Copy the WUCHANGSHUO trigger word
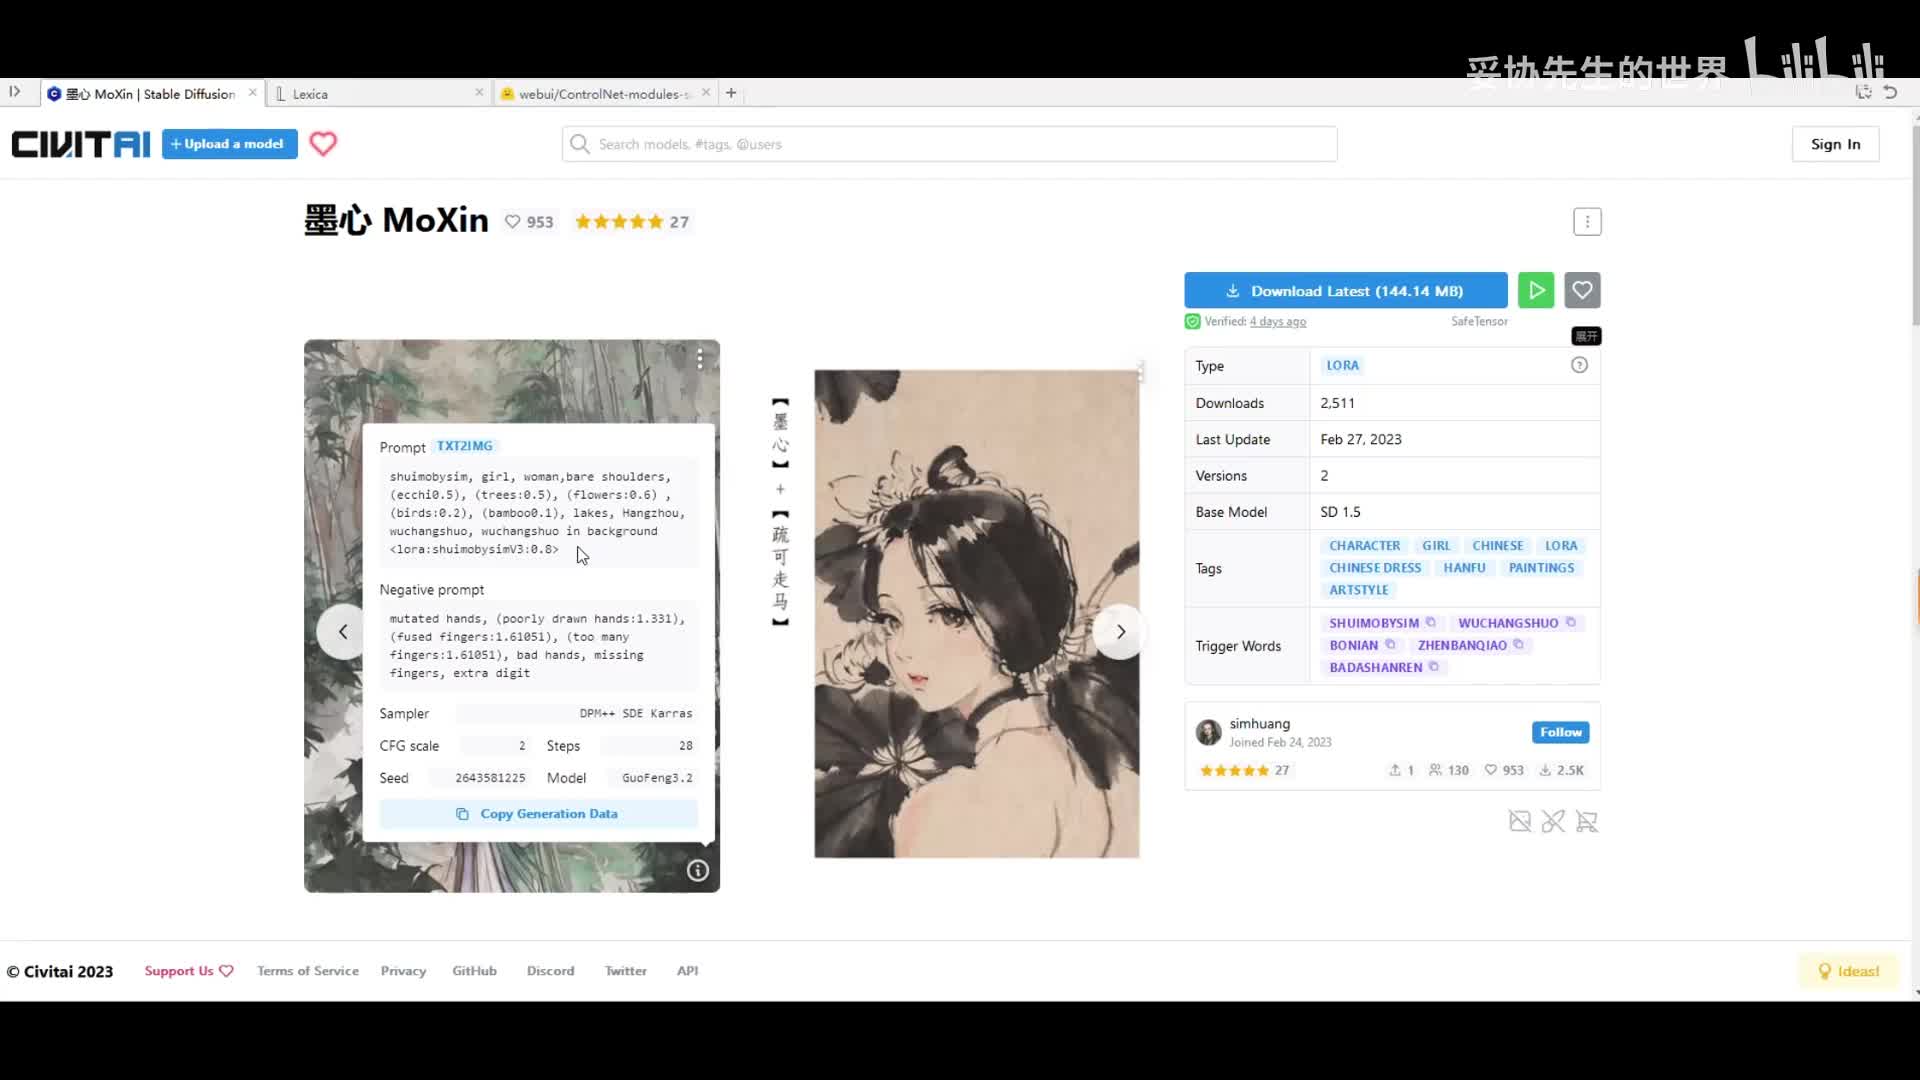The height and width of the screenshot is (1080, 1920). (1571, 622)
